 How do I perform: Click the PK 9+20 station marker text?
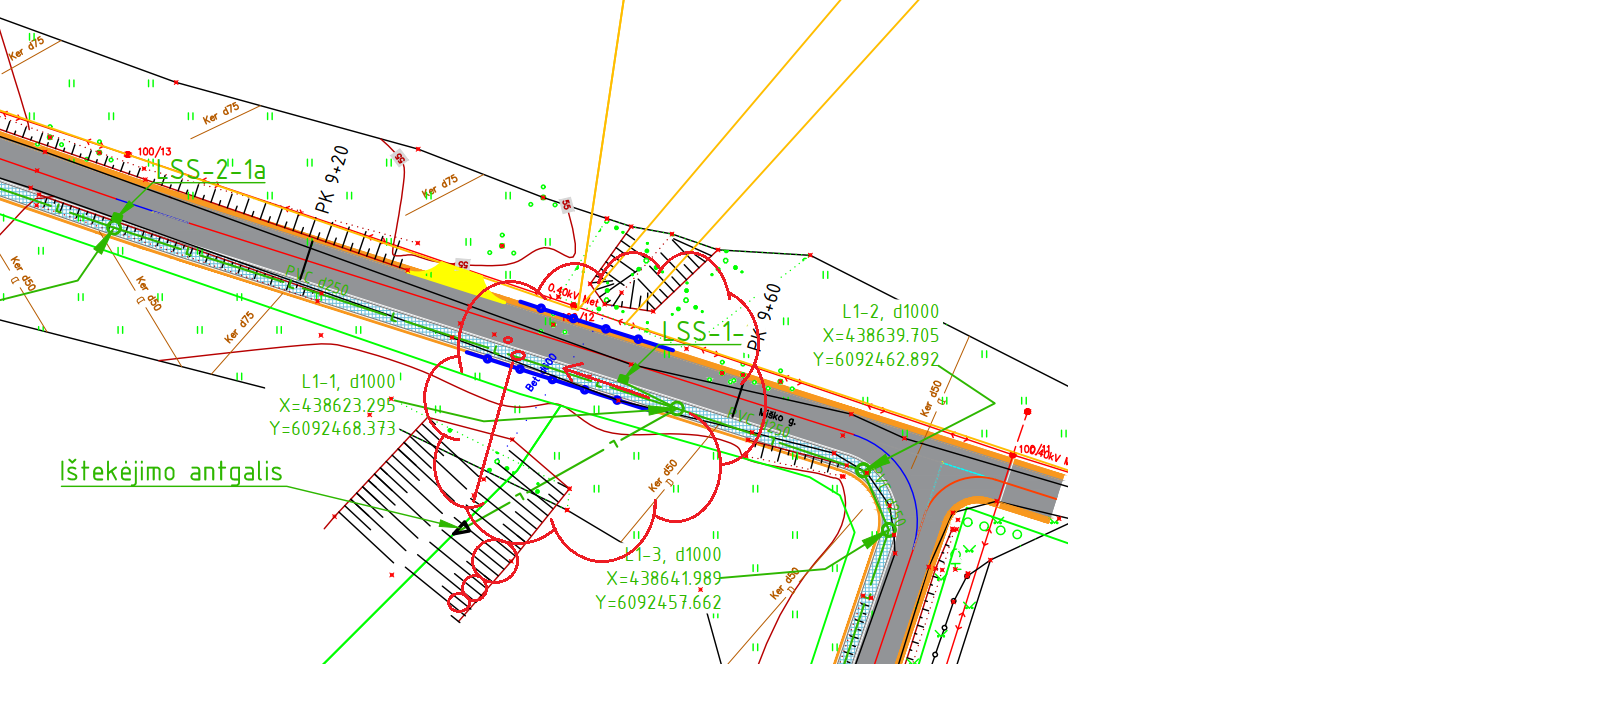332,180
